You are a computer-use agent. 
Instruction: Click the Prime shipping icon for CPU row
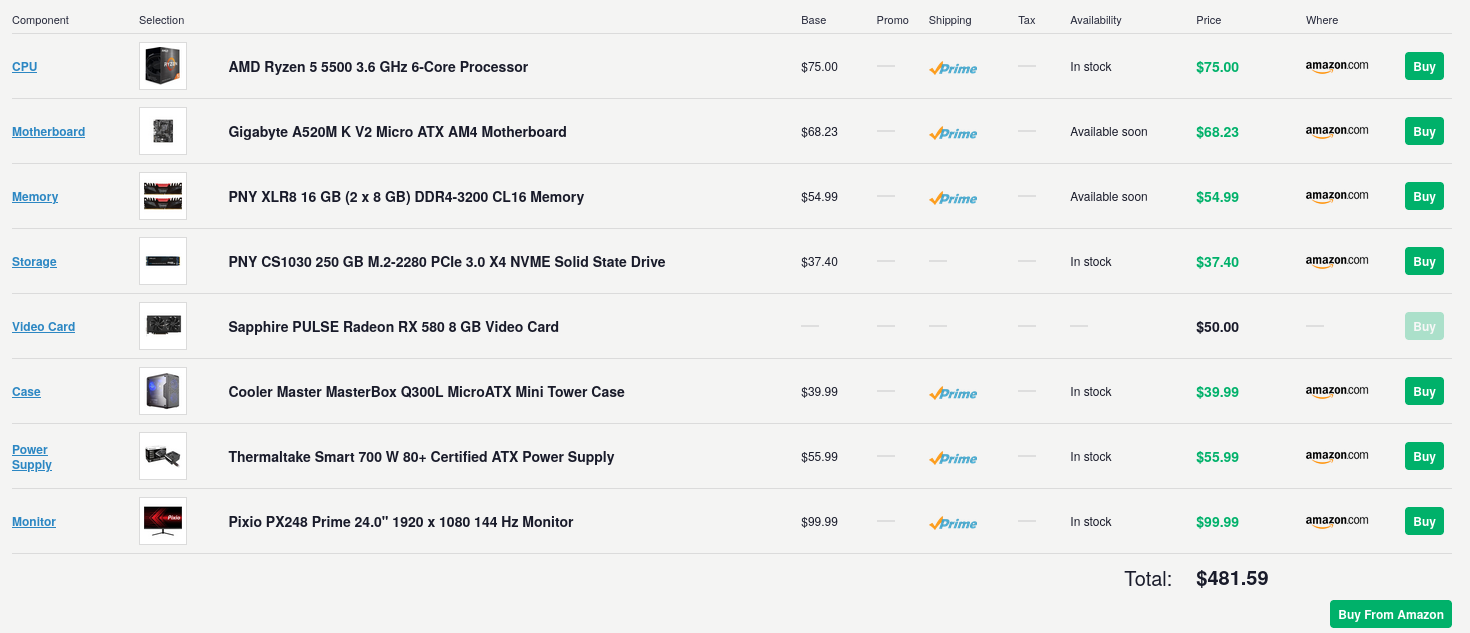click(953, 68)
